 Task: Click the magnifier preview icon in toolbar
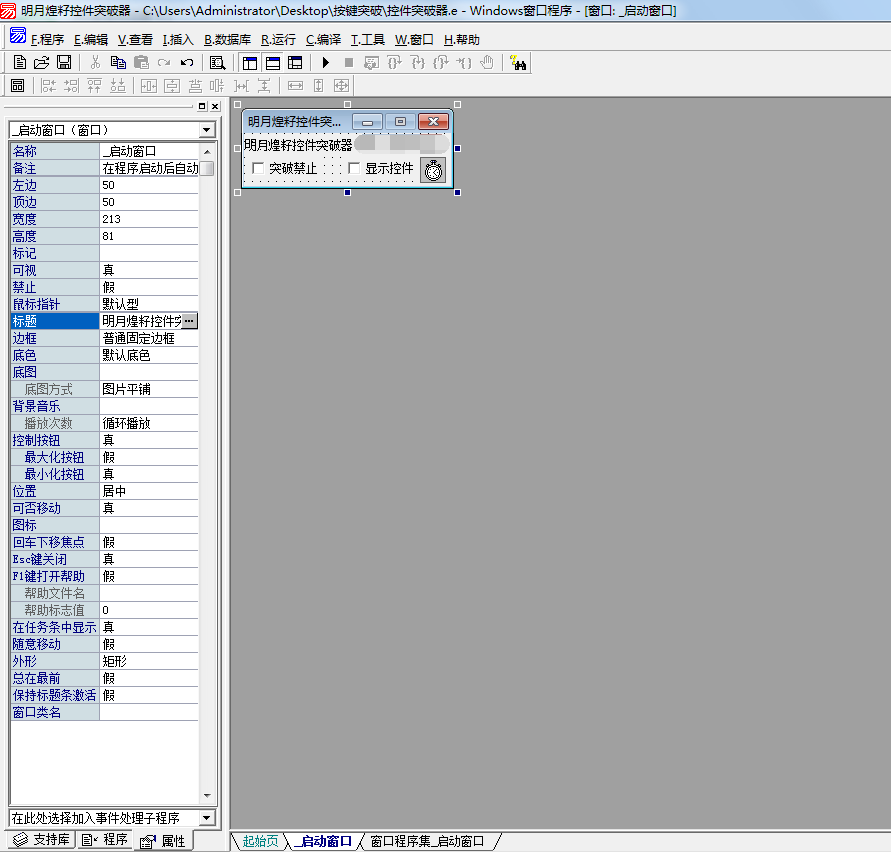(x=217, y=63)
